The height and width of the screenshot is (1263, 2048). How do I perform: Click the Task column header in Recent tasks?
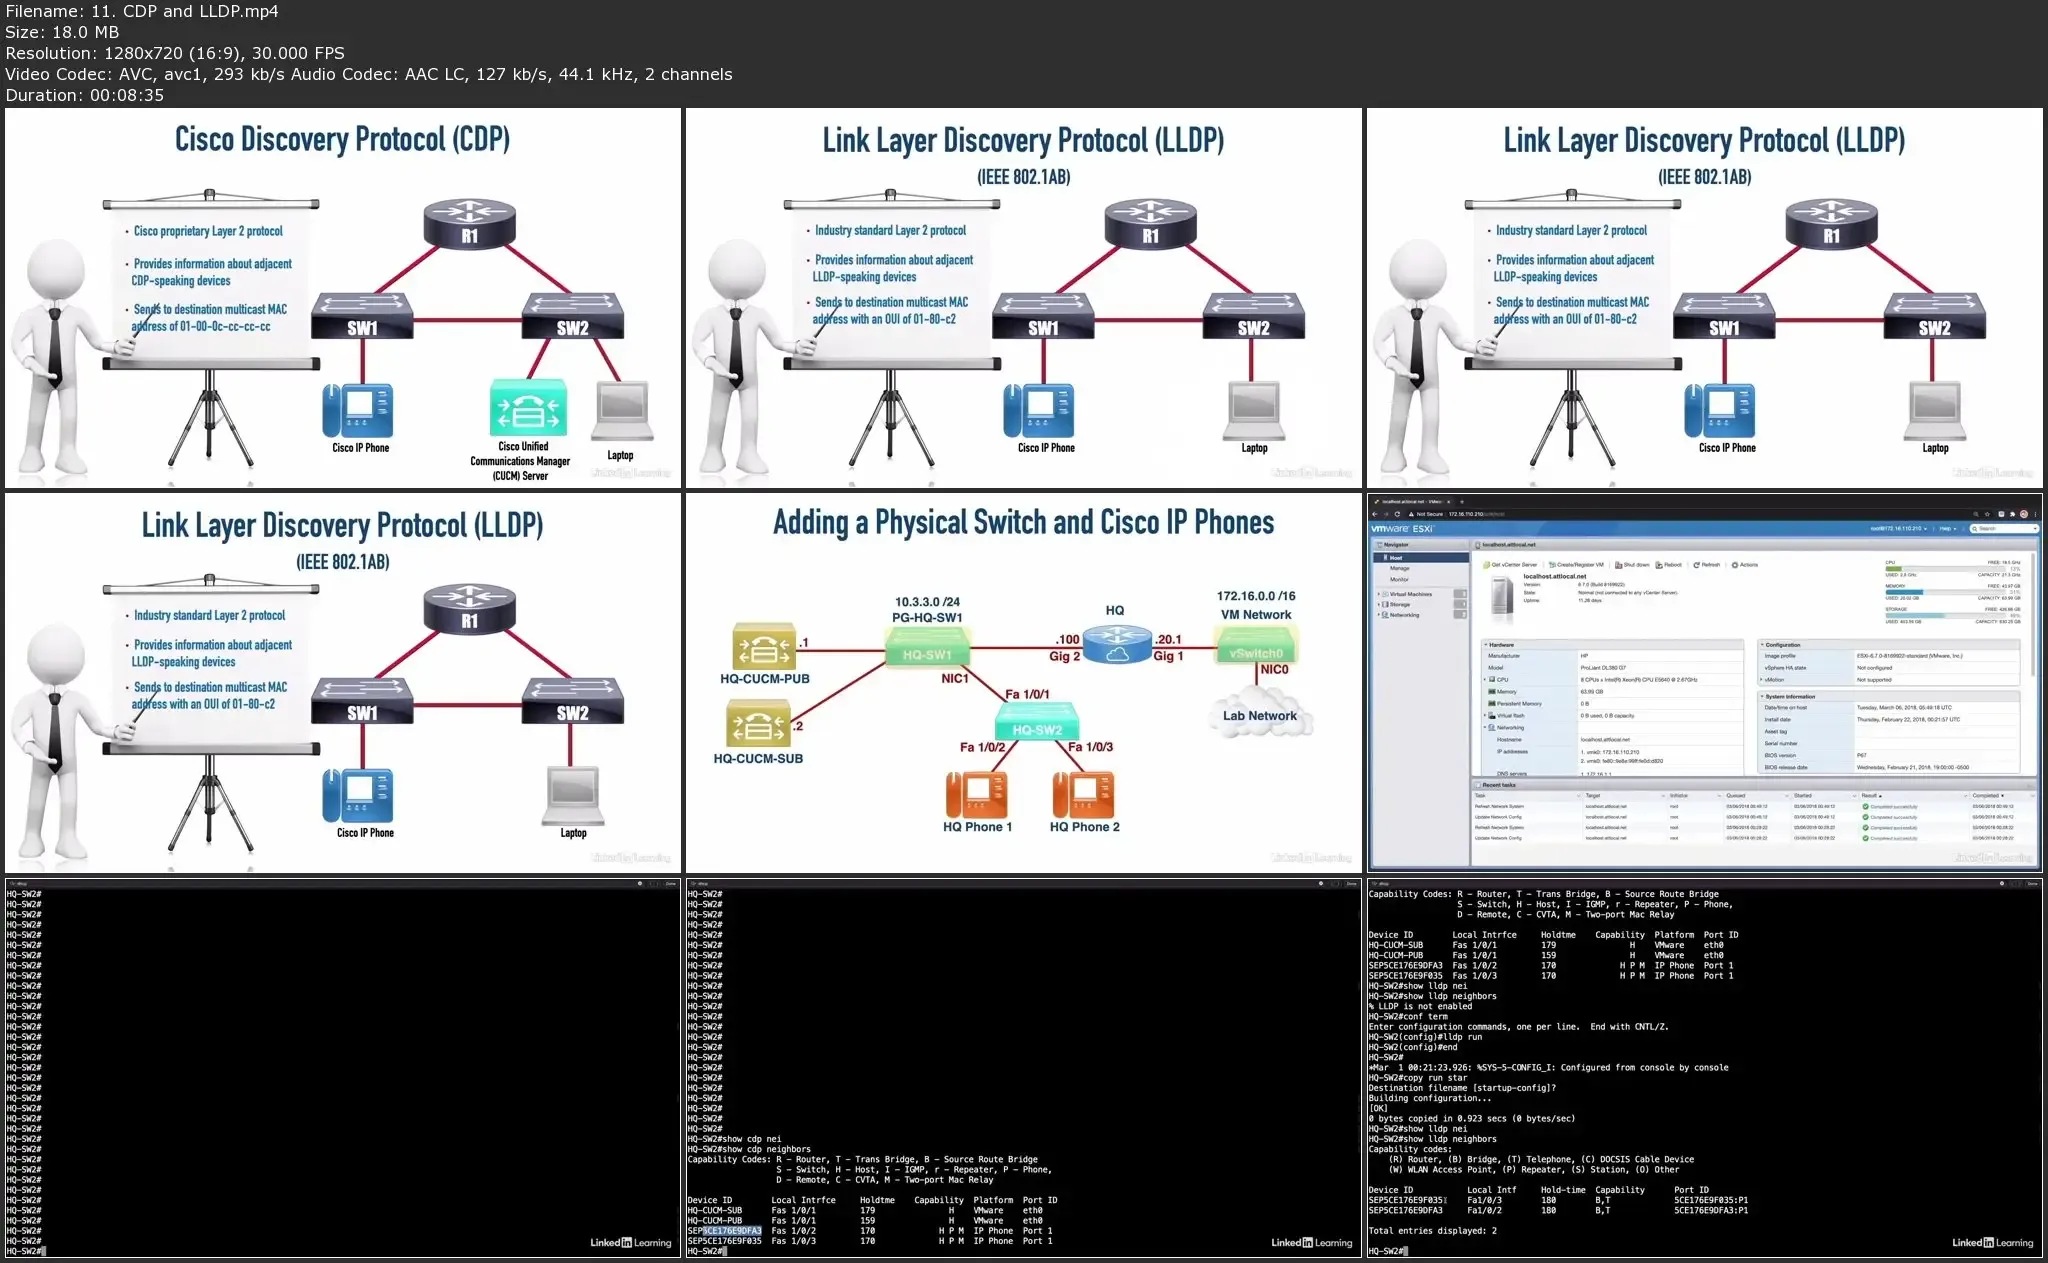1527,795
